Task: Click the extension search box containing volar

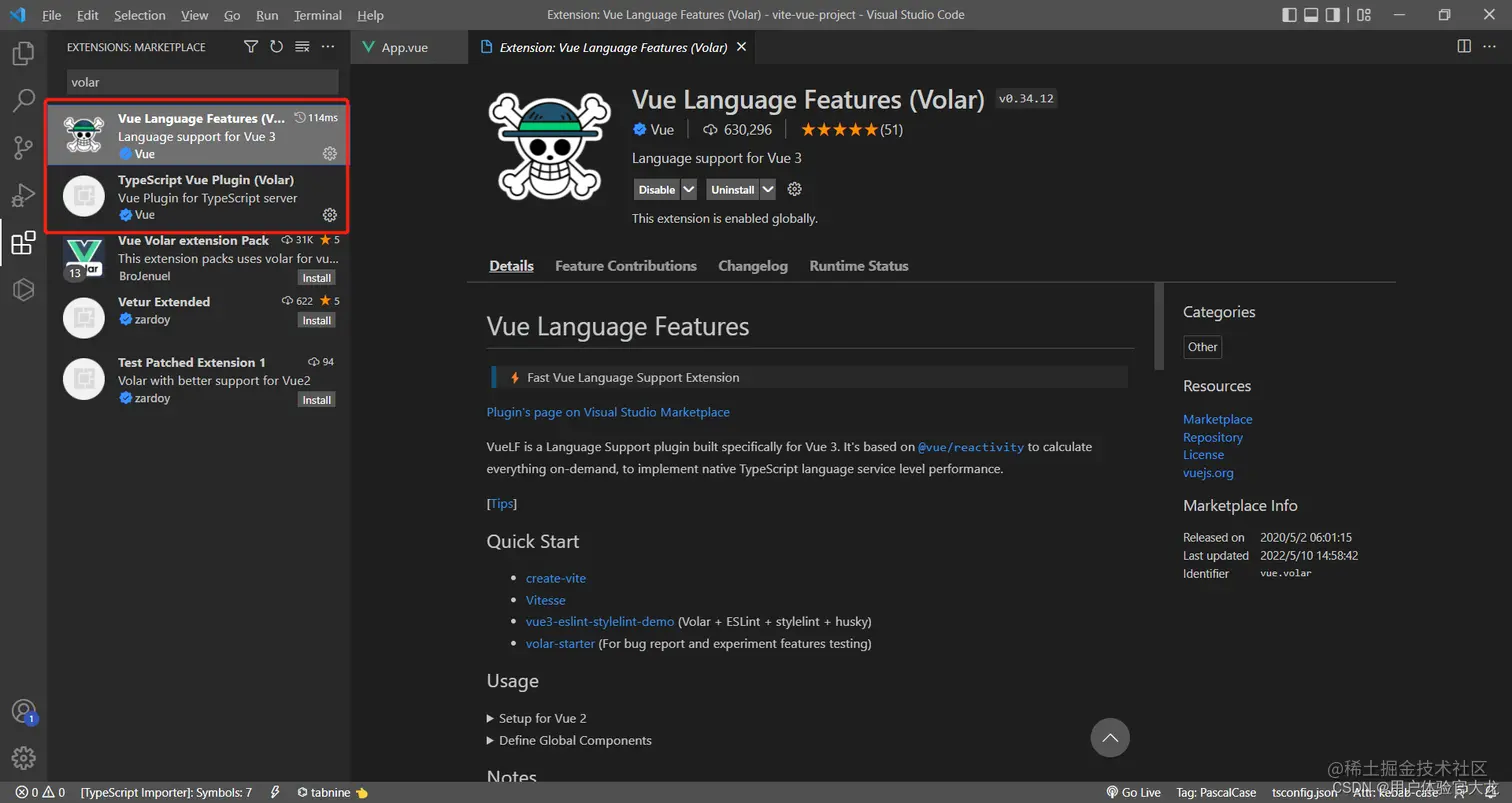Action: (202, 82)
